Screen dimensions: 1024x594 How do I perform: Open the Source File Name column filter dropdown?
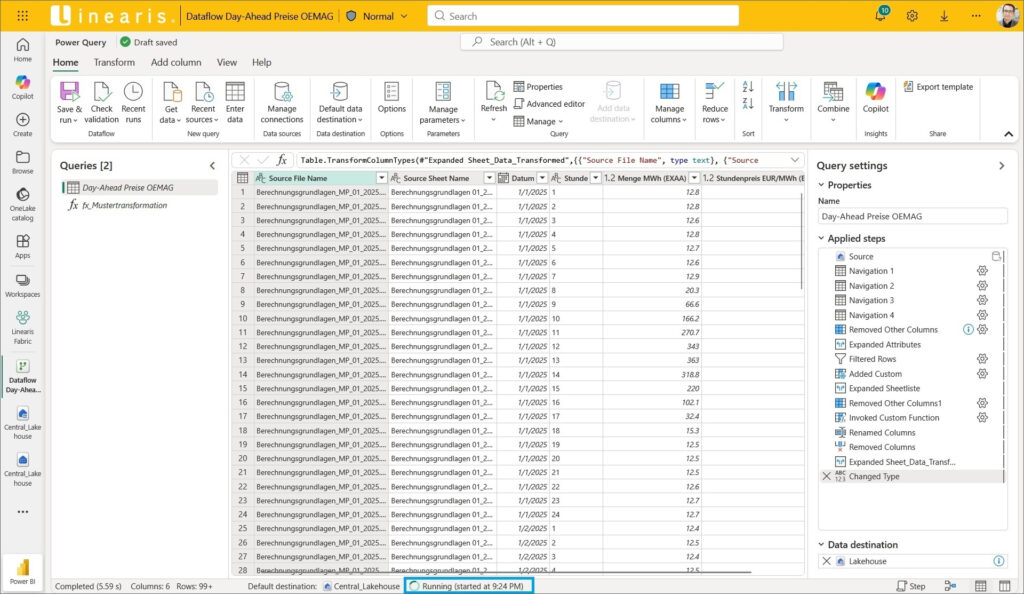pyautogui.click(x=381, y=178)
